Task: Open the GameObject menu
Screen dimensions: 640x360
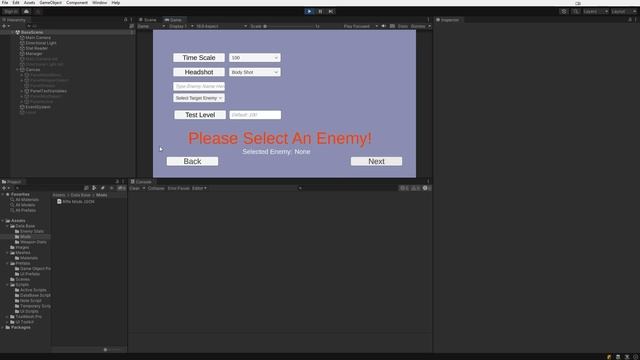Action: point(51,2)
